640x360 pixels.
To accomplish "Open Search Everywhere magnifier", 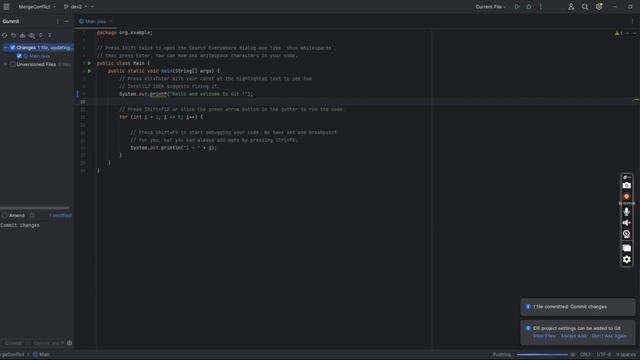I will pyautogui.click(x=585, y=7).
